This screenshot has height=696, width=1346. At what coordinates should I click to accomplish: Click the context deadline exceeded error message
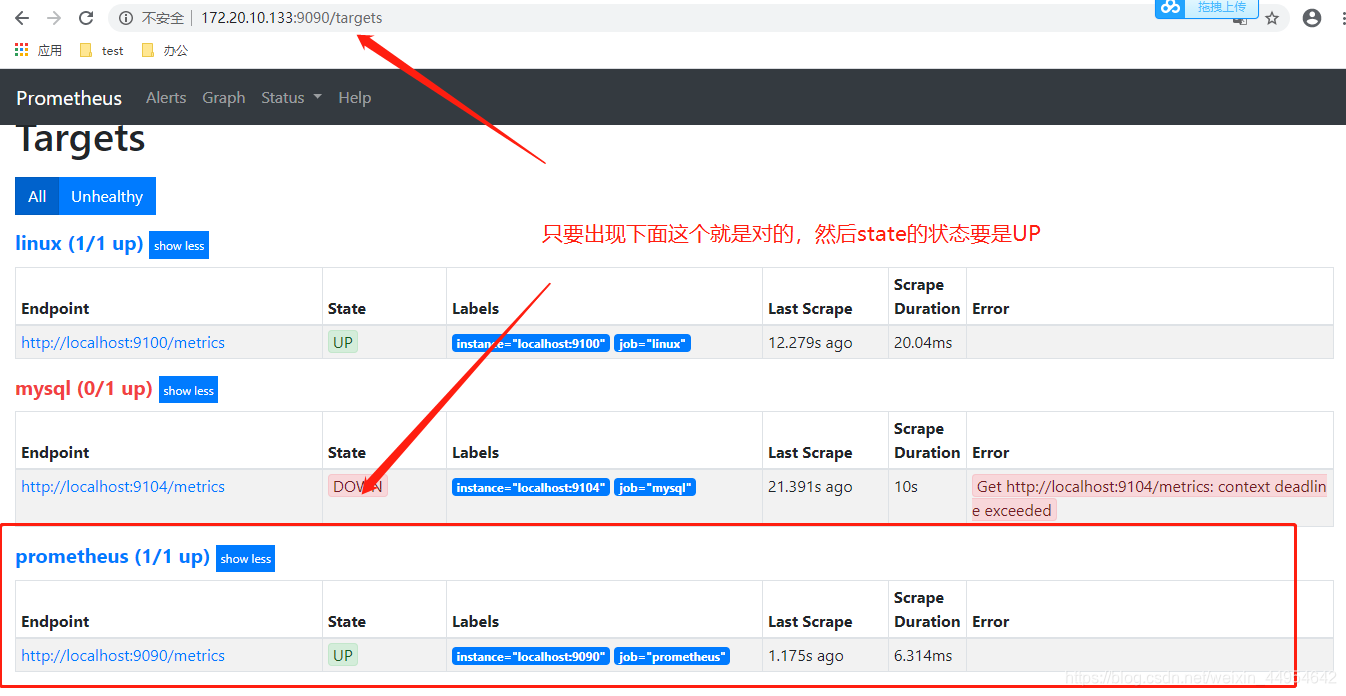click(1149, 498)
